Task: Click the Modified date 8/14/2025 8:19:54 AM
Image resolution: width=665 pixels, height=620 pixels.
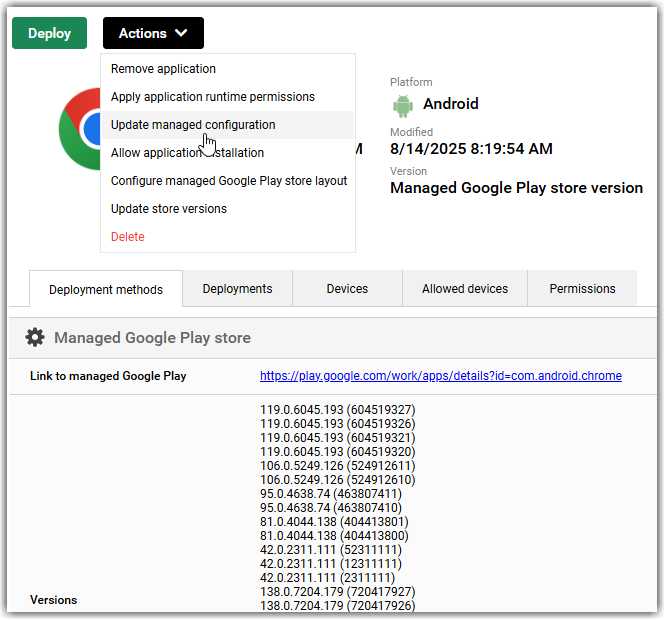Action: tap(471, 149)
